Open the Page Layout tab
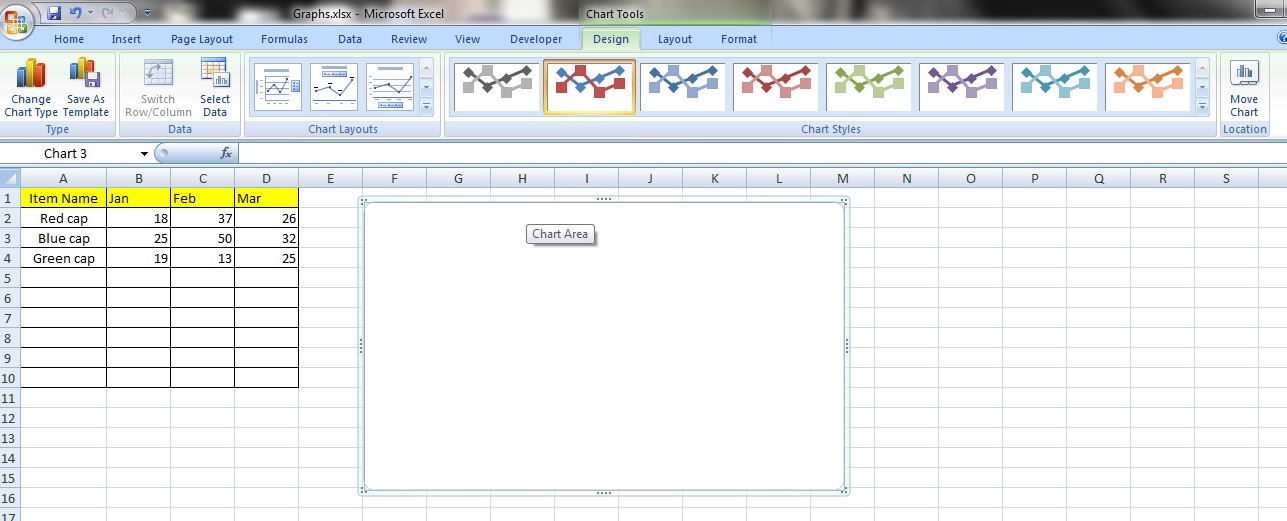1287x521 pixels. pos(201,39)
